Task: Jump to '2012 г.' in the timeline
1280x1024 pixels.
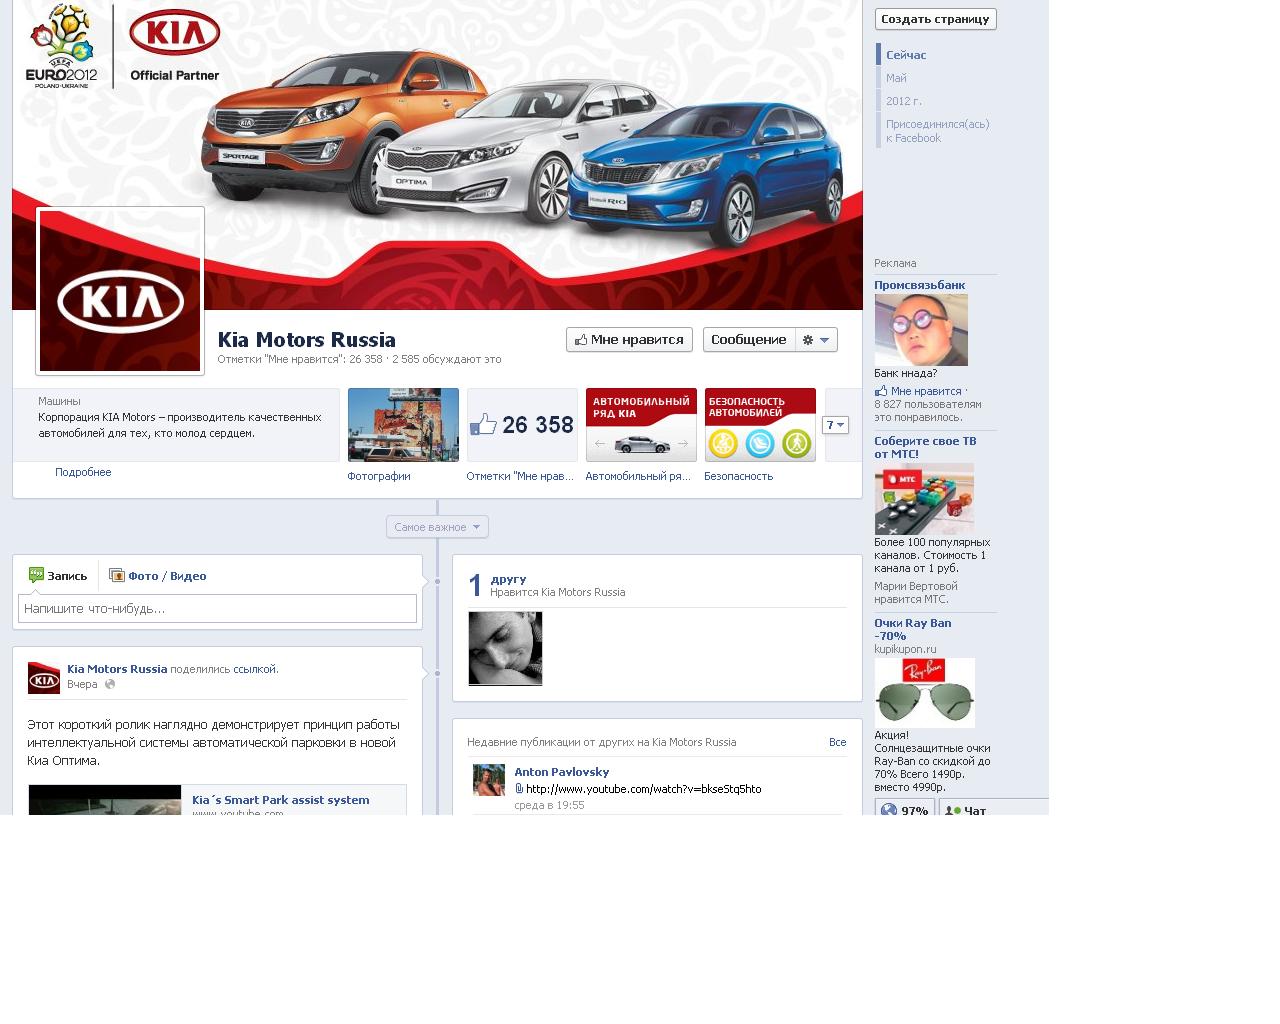Action: [904, 101]
